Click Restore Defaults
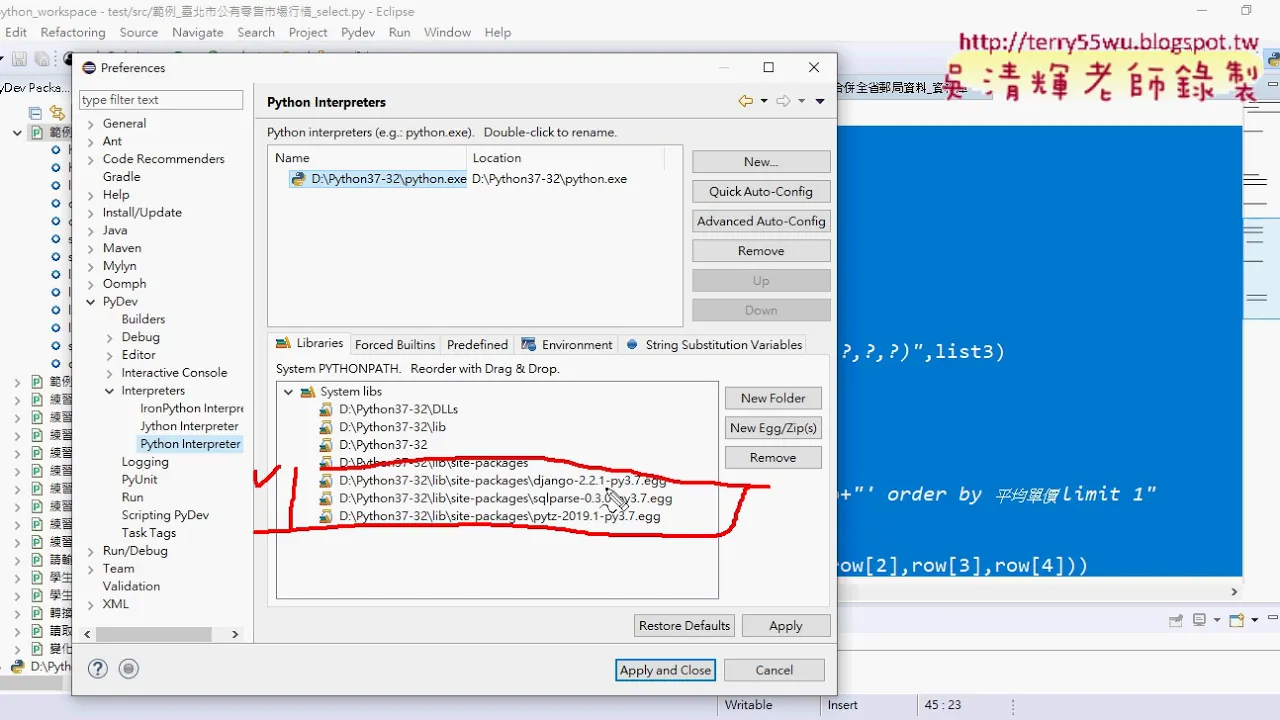Screen dimensions: 1280x720 (685, 626)
